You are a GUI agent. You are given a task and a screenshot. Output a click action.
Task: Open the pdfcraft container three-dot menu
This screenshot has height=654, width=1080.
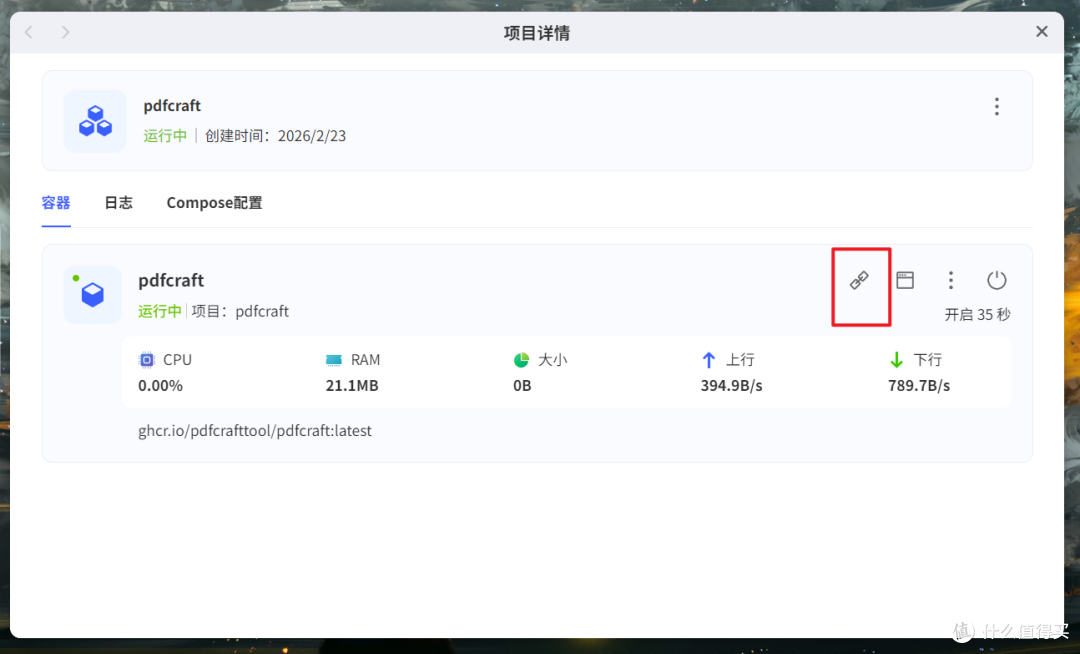(x=951, y=280)
